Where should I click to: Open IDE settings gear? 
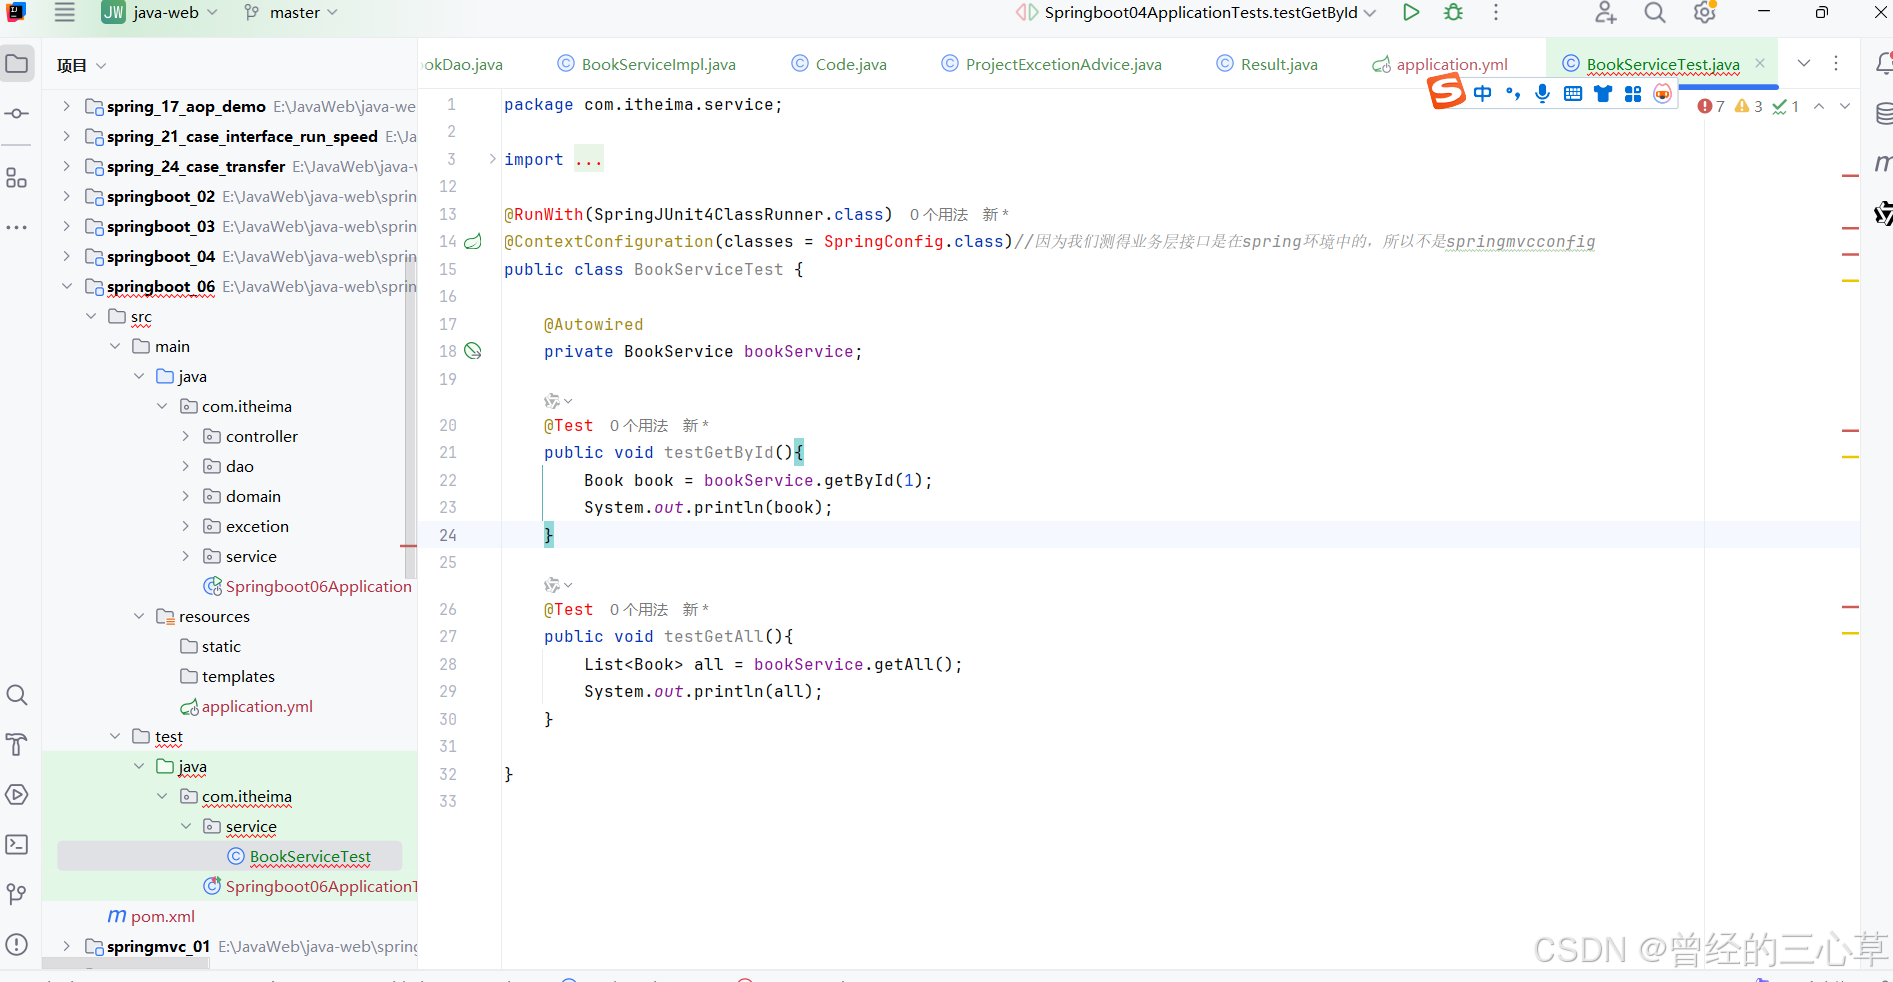click(x=1705, y=13)
